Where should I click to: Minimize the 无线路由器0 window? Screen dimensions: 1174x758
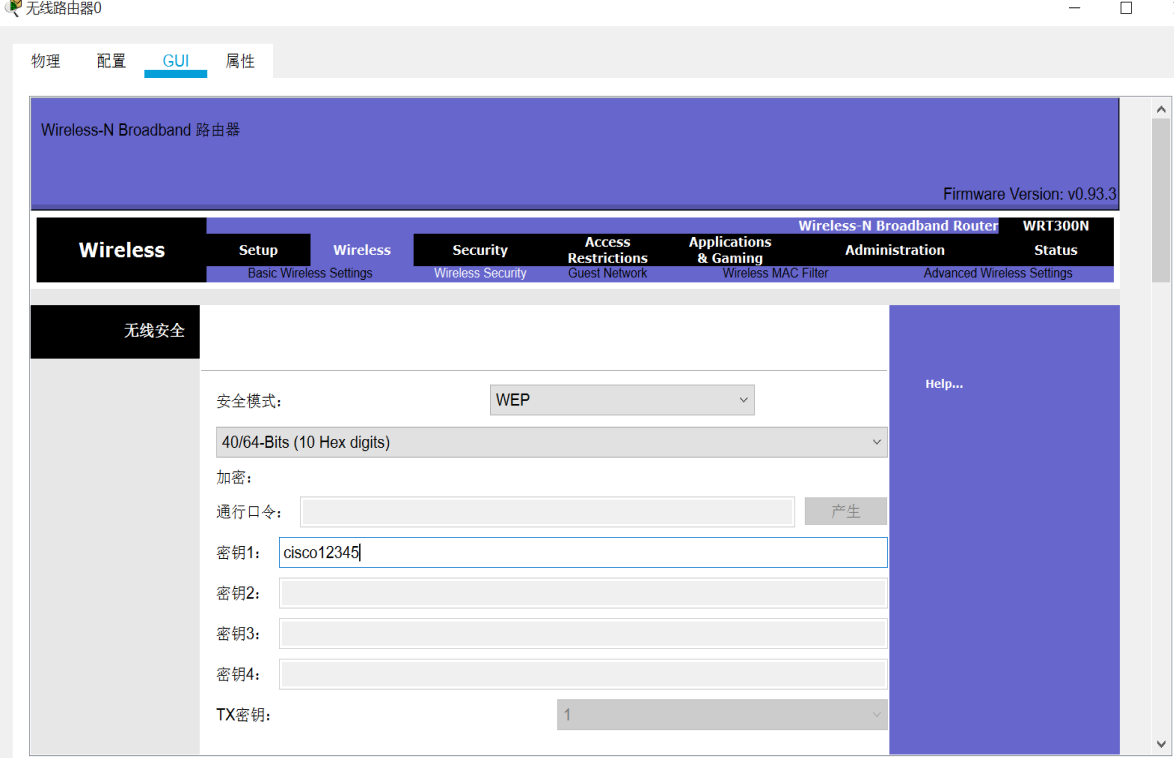(x=1074, y=8)
